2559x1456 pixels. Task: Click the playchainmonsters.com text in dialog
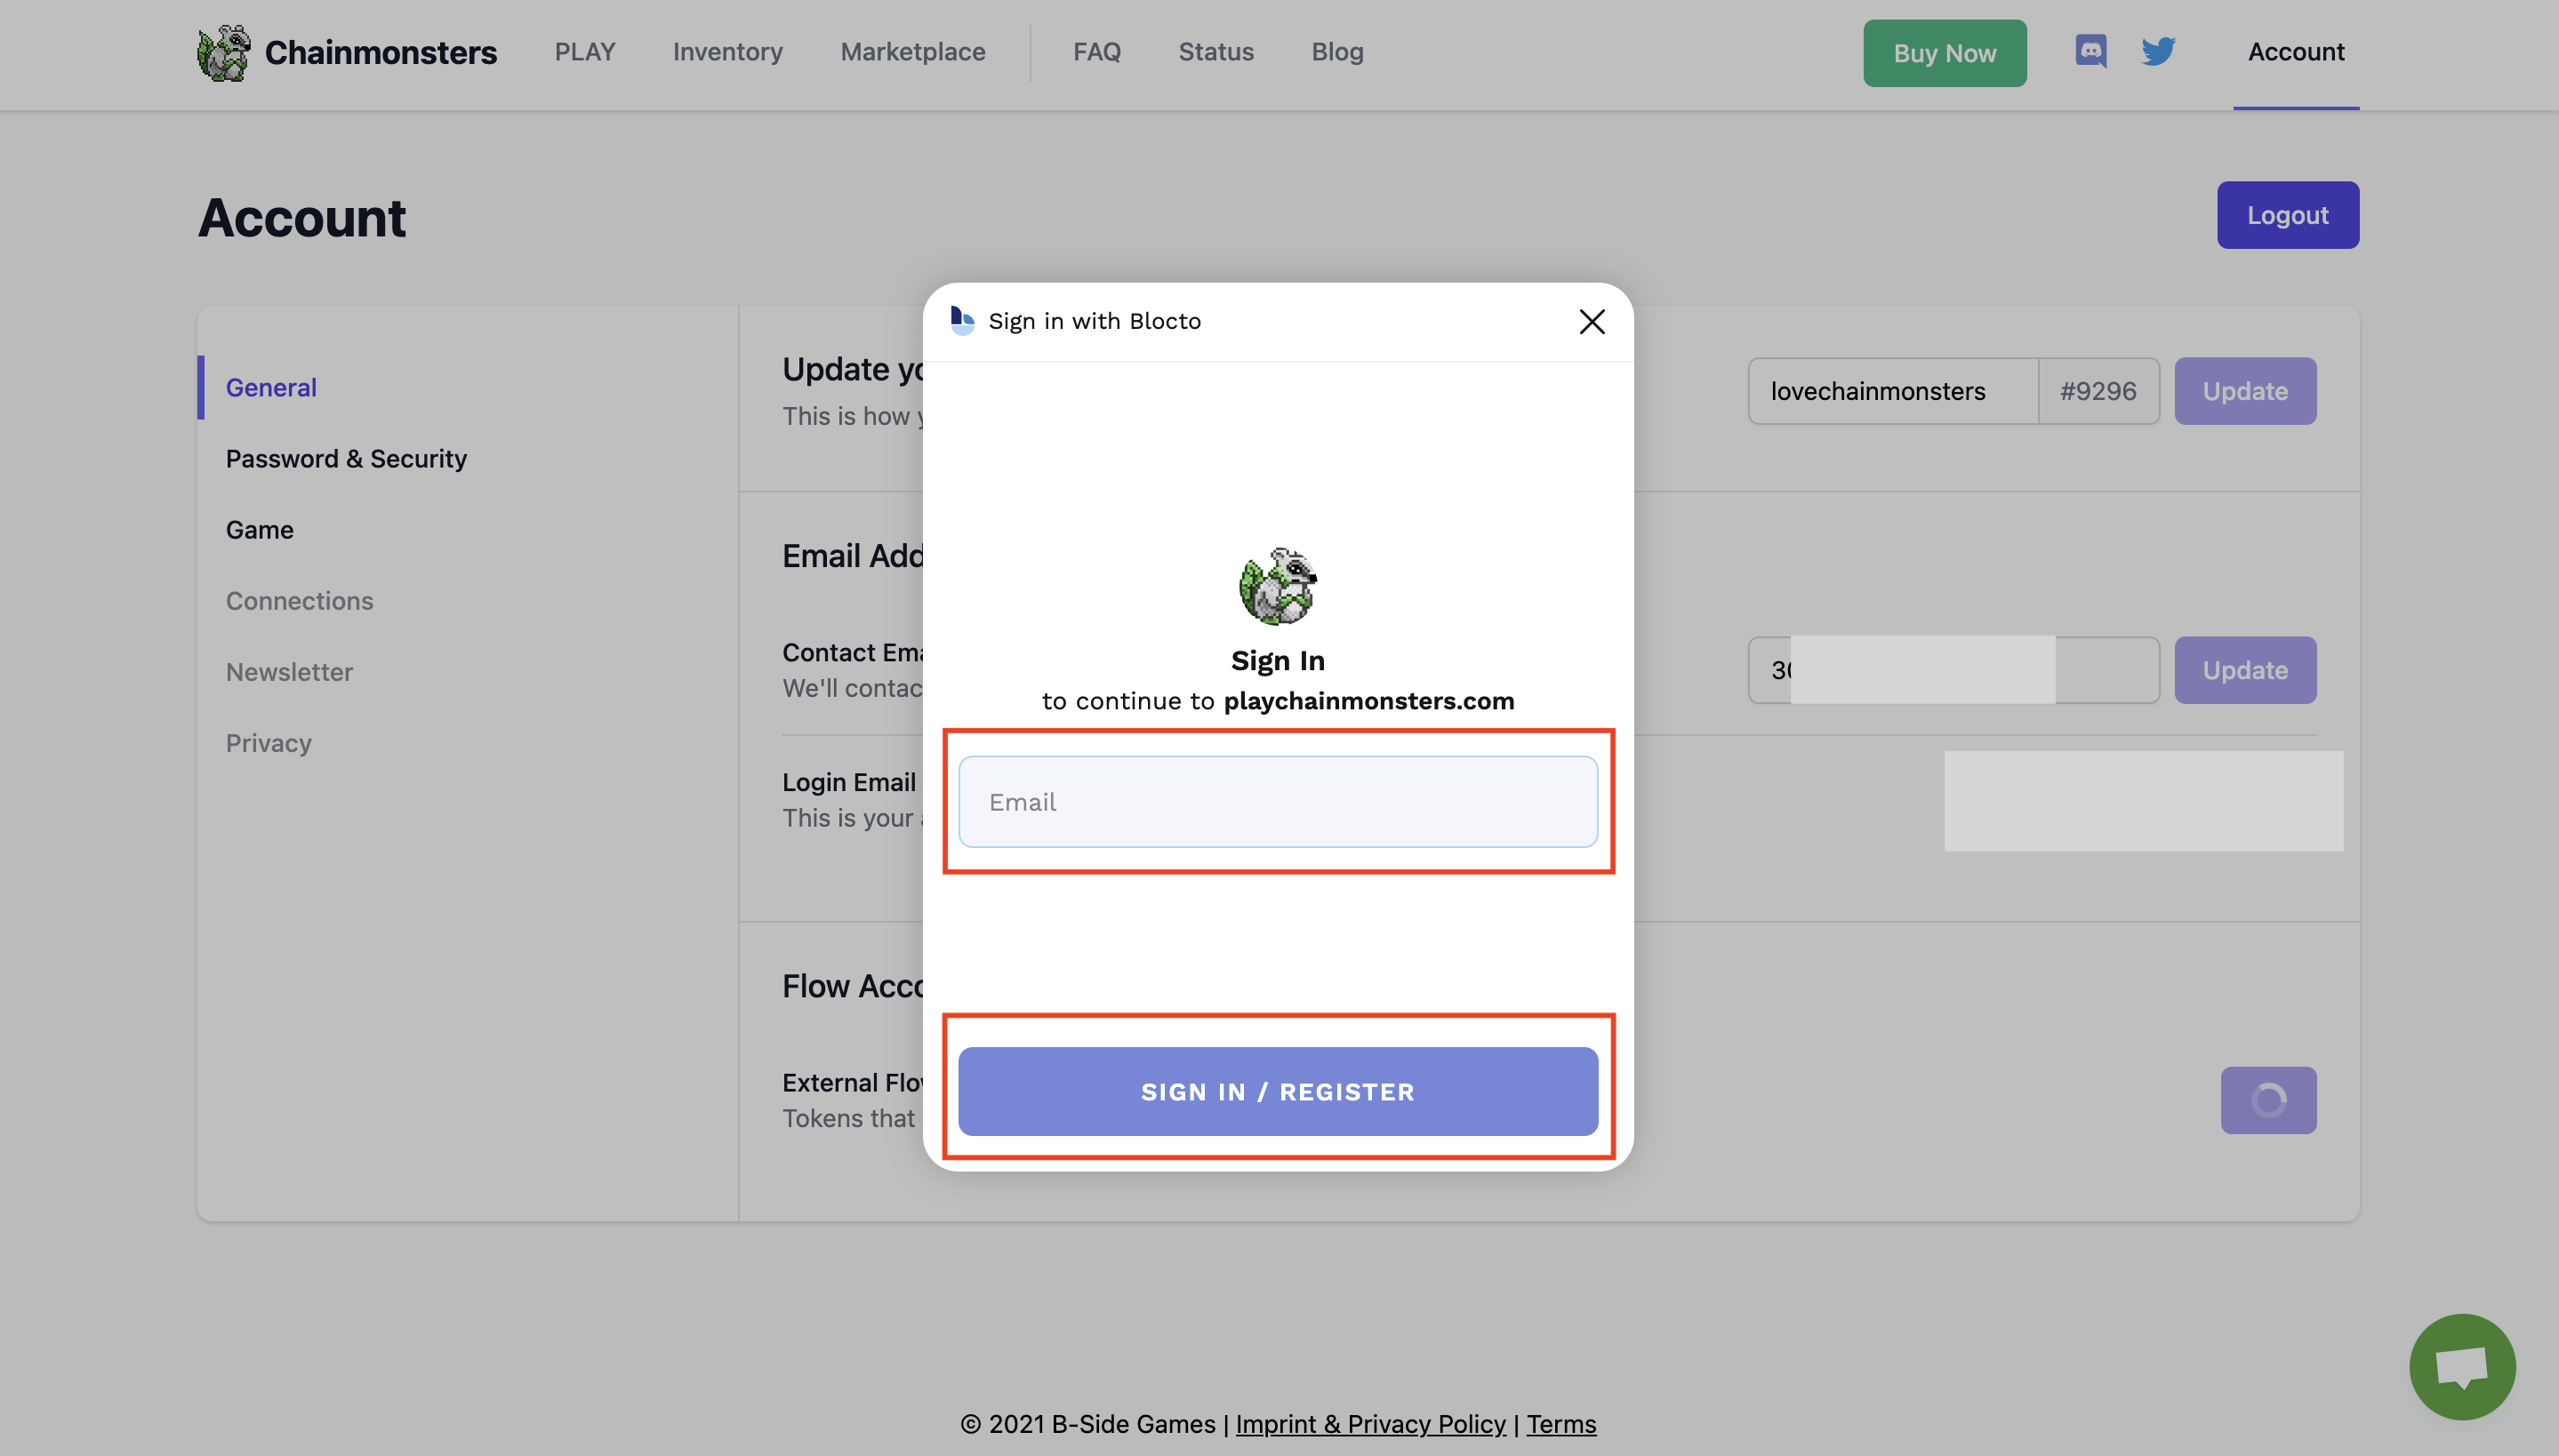click(1368, 701)
